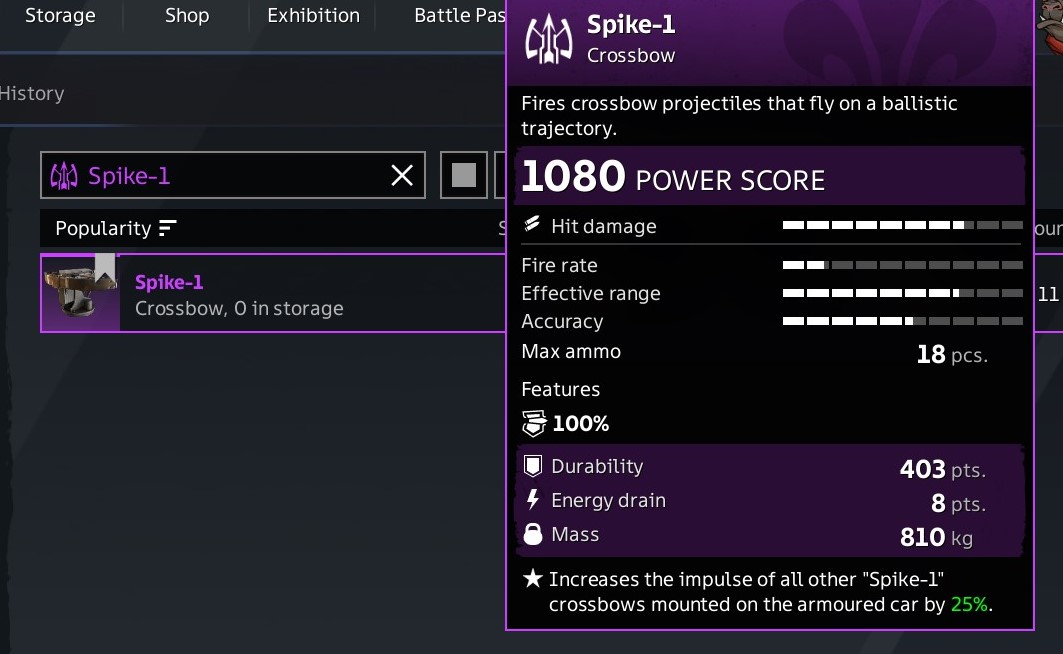Click the Hit damage bullet icon
Image resolution: width=1063 pixels, height=654 pixels.
532,225
